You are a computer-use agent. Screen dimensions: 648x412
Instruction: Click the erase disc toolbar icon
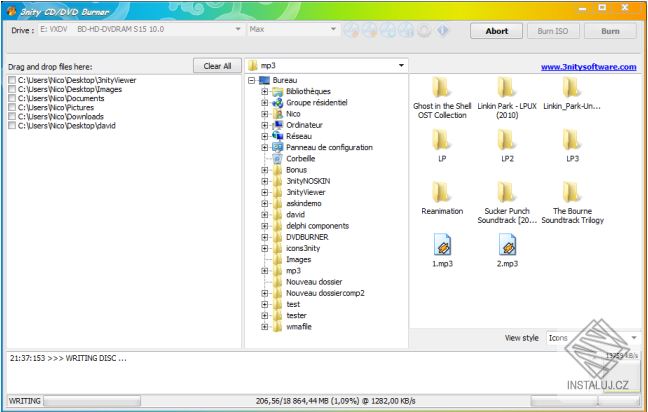point(388,30)
